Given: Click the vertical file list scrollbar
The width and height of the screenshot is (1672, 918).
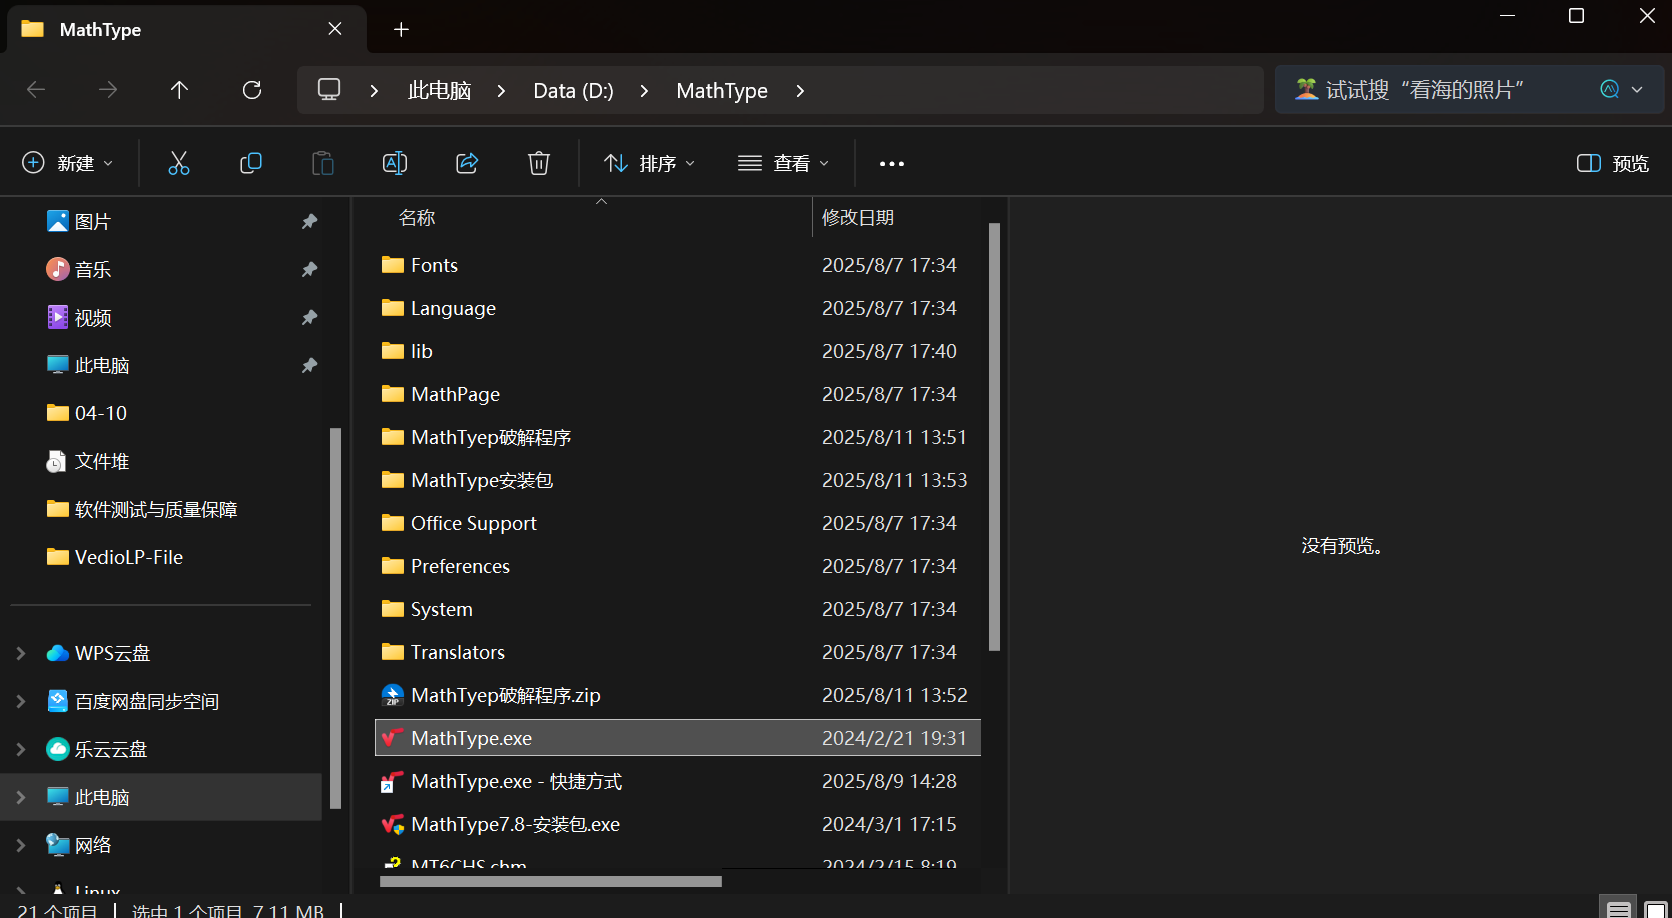Looking at the screenshot, I should [994, 437].
